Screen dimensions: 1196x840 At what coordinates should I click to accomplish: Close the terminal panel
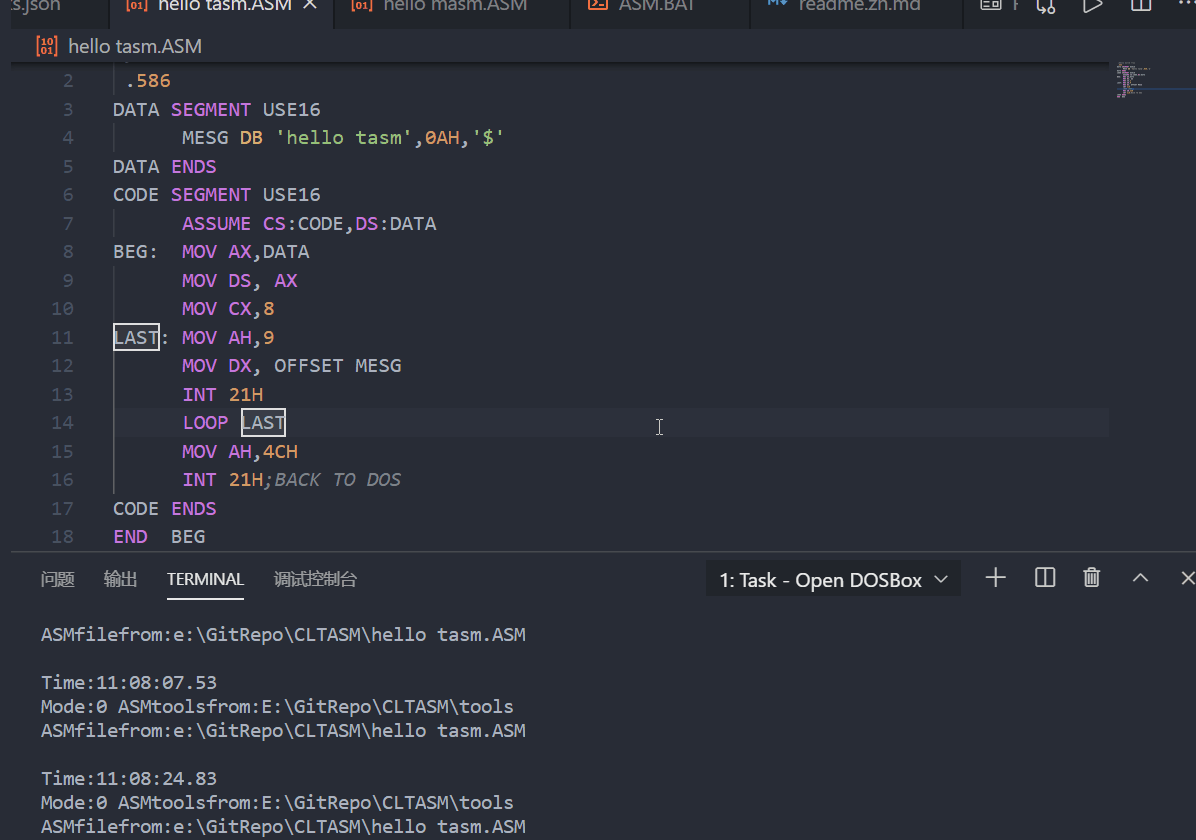[1188, 578]
